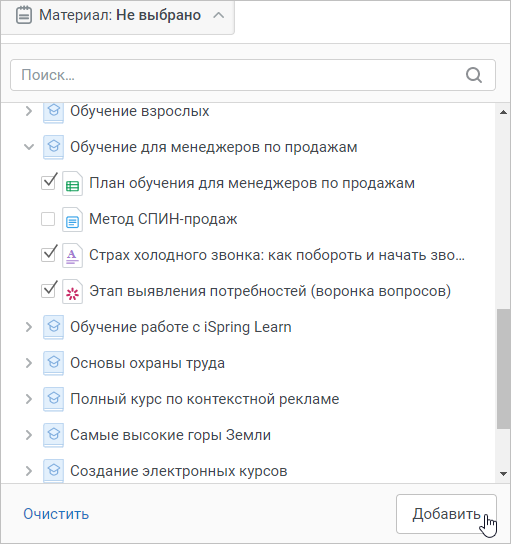Expand Полный курс по контекстной рекламе
This screenshot has height=544, width=511.
coord(29,399)
